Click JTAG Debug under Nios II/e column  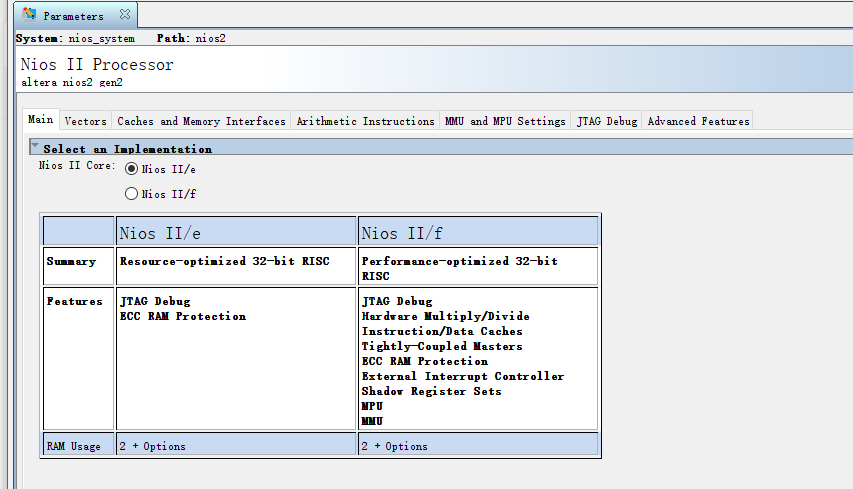[155, 301]
